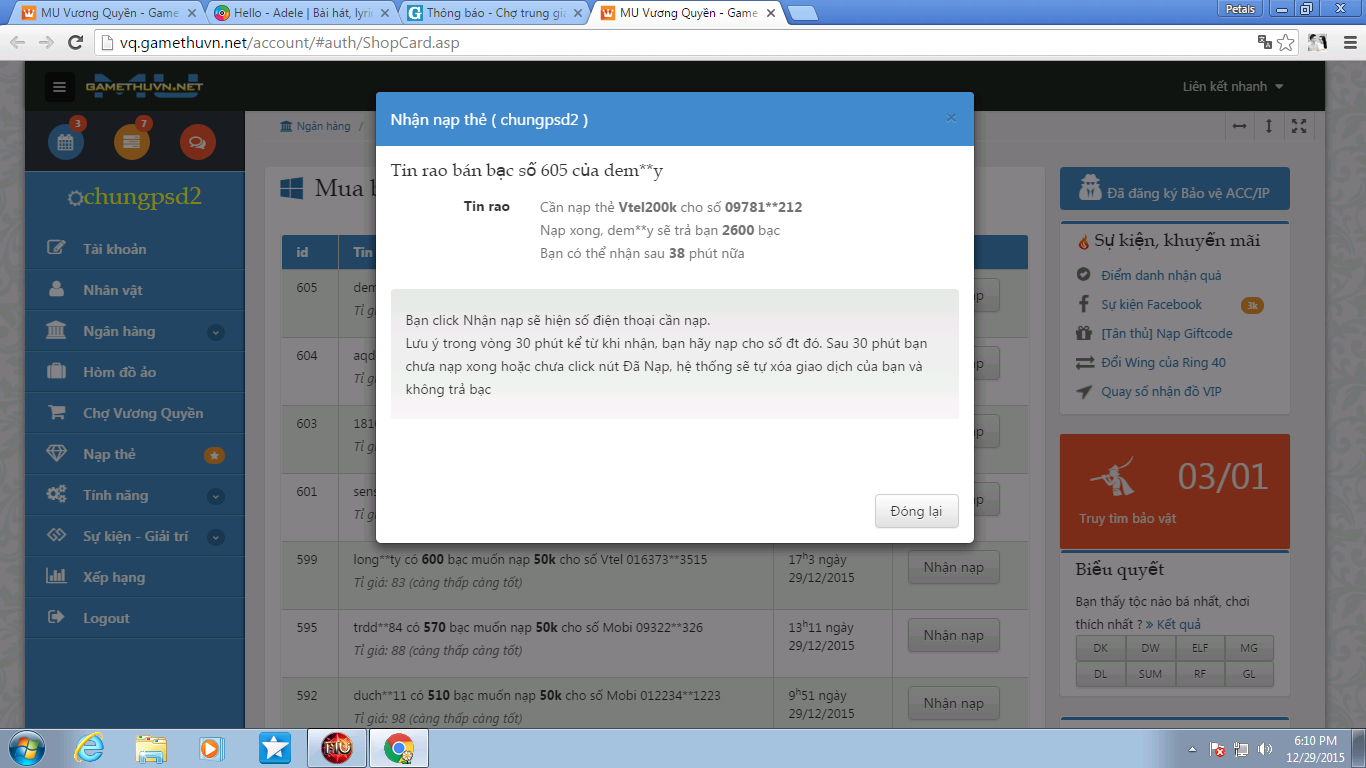Open the Liên kết nhanh dropdown
This screenshot has height=768, width=1366.
click(x=1232, y=87)
